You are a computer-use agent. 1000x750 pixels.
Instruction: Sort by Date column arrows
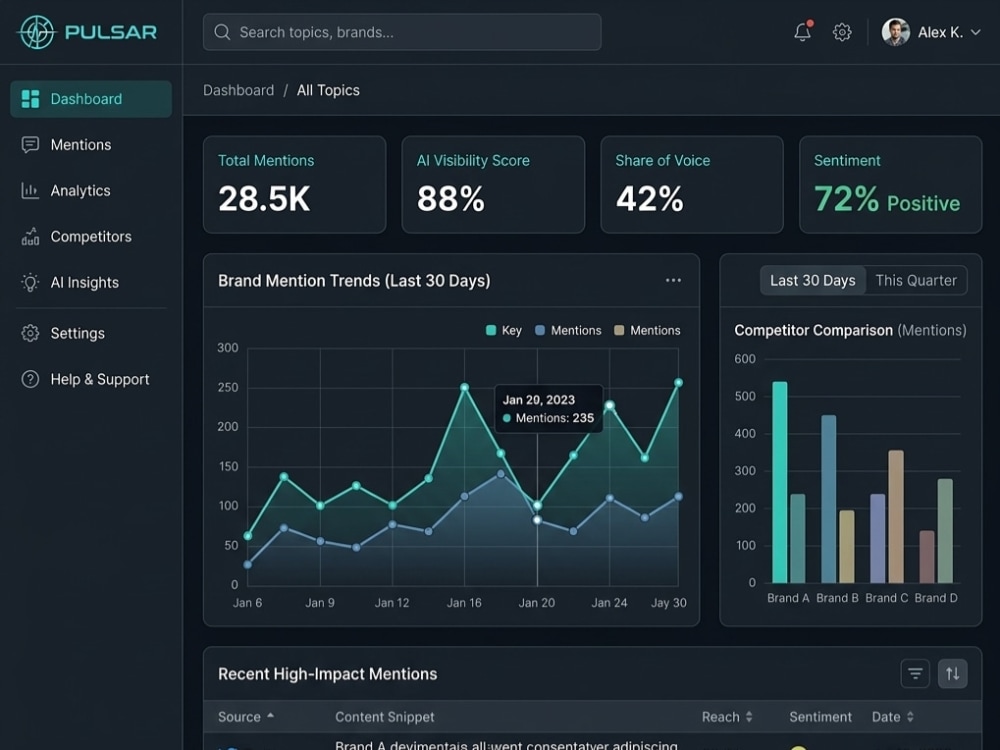[x=910, y=717]
